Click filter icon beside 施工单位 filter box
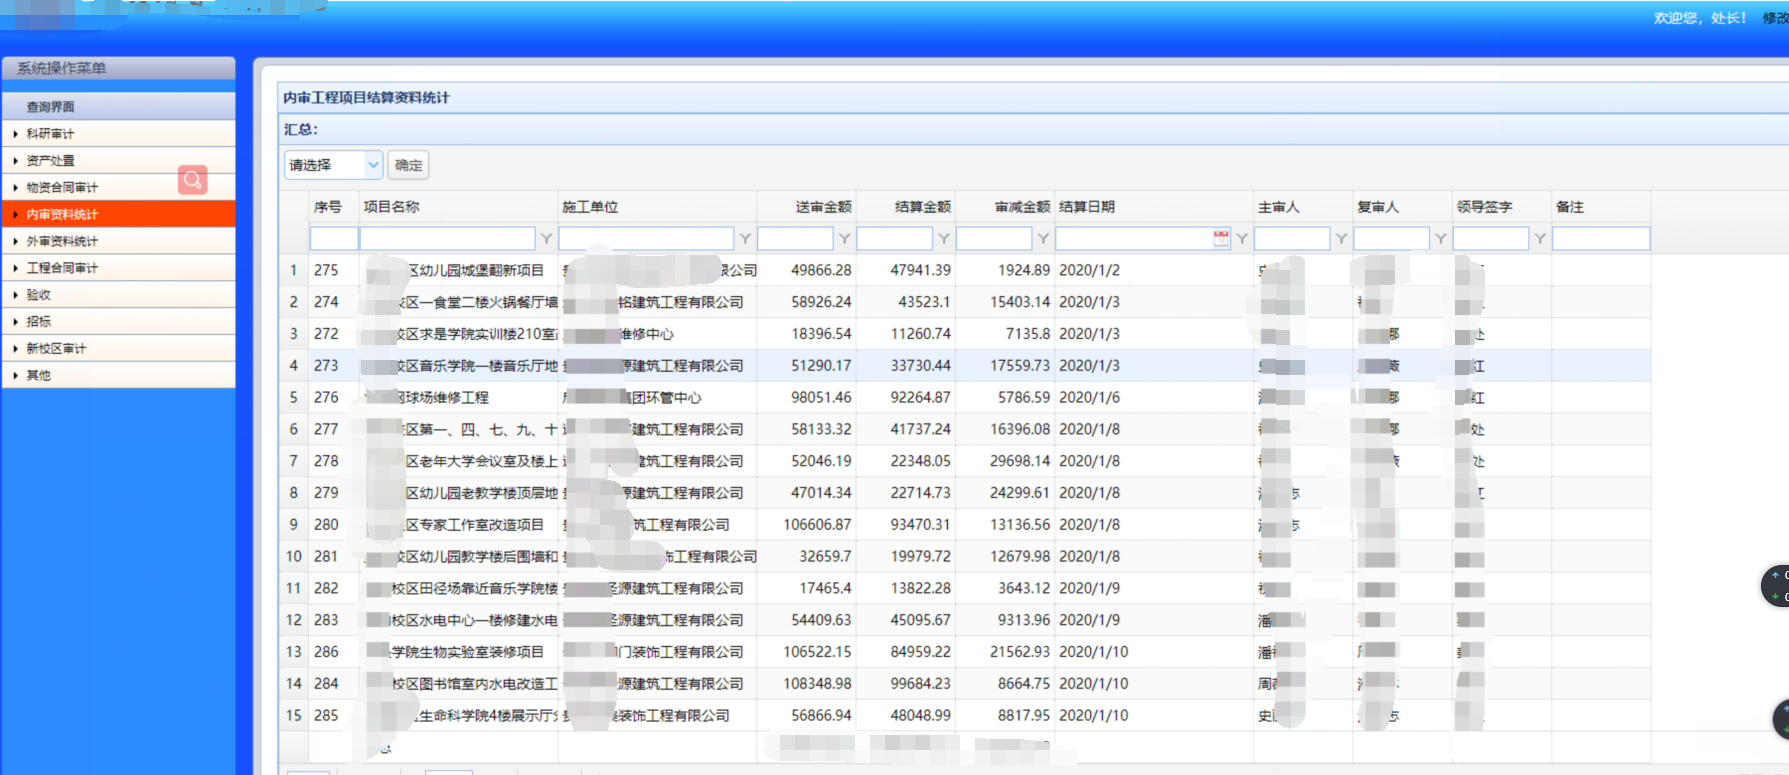Image resolution: width=1789 pixels, height=775 pixels. tap(745, 238)
